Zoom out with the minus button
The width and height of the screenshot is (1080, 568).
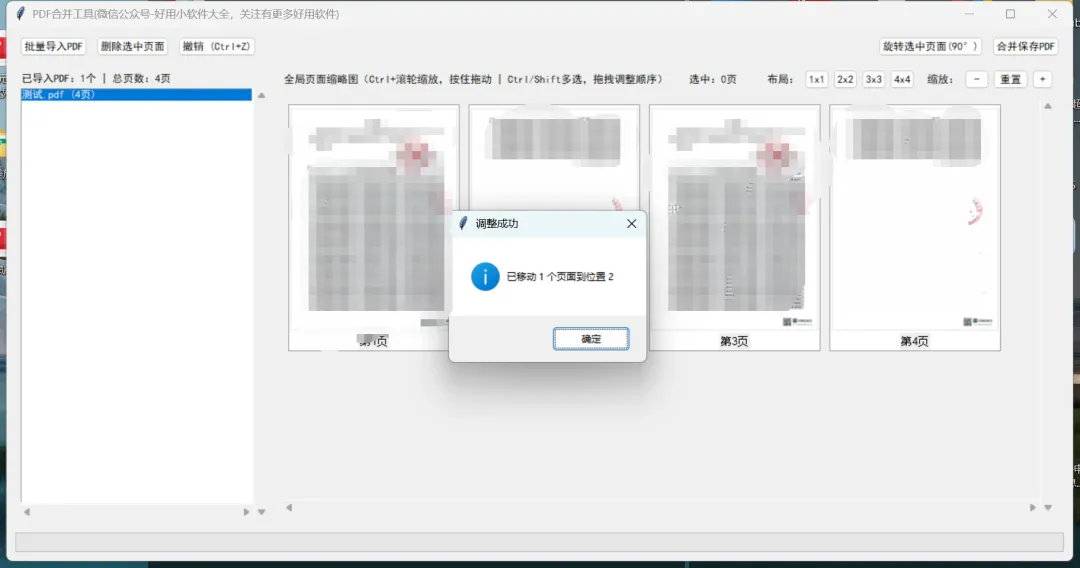(977, 79)
